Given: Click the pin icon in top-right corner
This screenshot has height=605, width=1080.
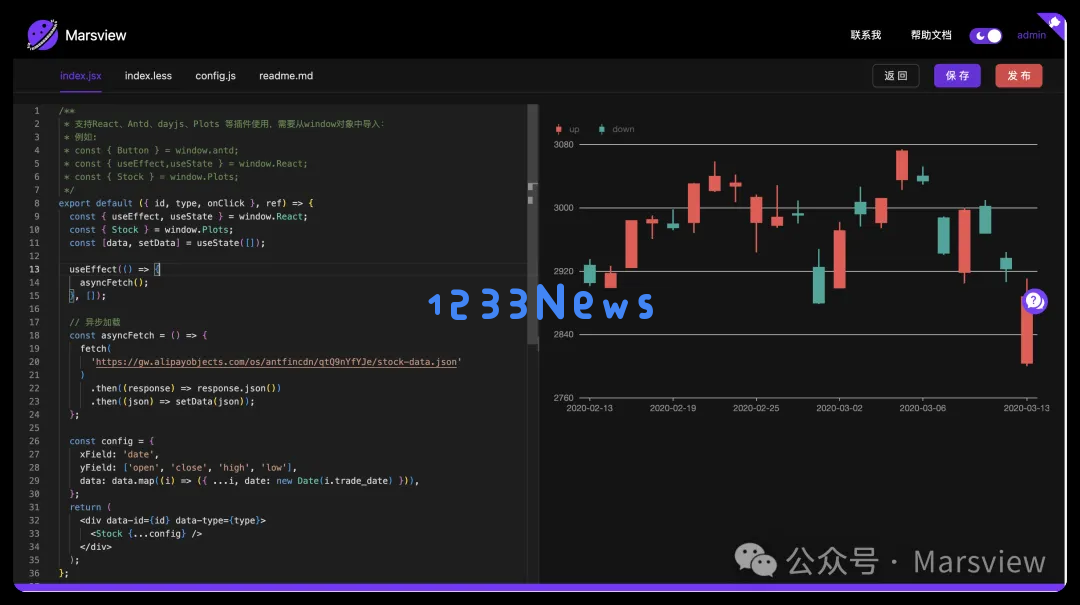Looking at the screenshot, I should pyautogui.click(x=1054, y=23).
